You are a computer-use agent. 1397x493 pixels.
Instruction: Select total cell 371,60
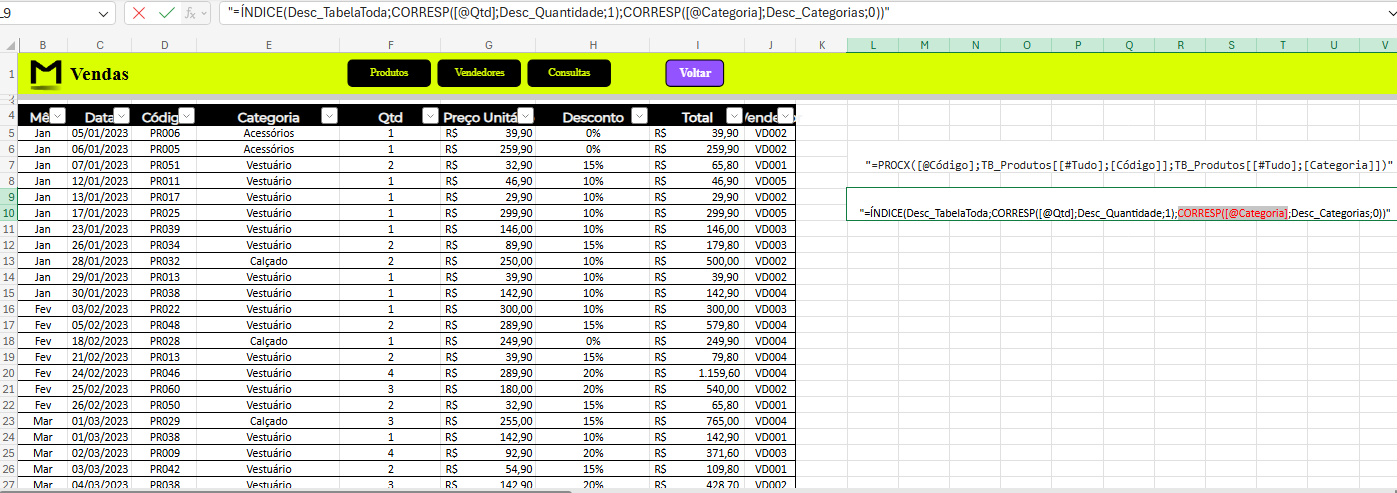698,453
